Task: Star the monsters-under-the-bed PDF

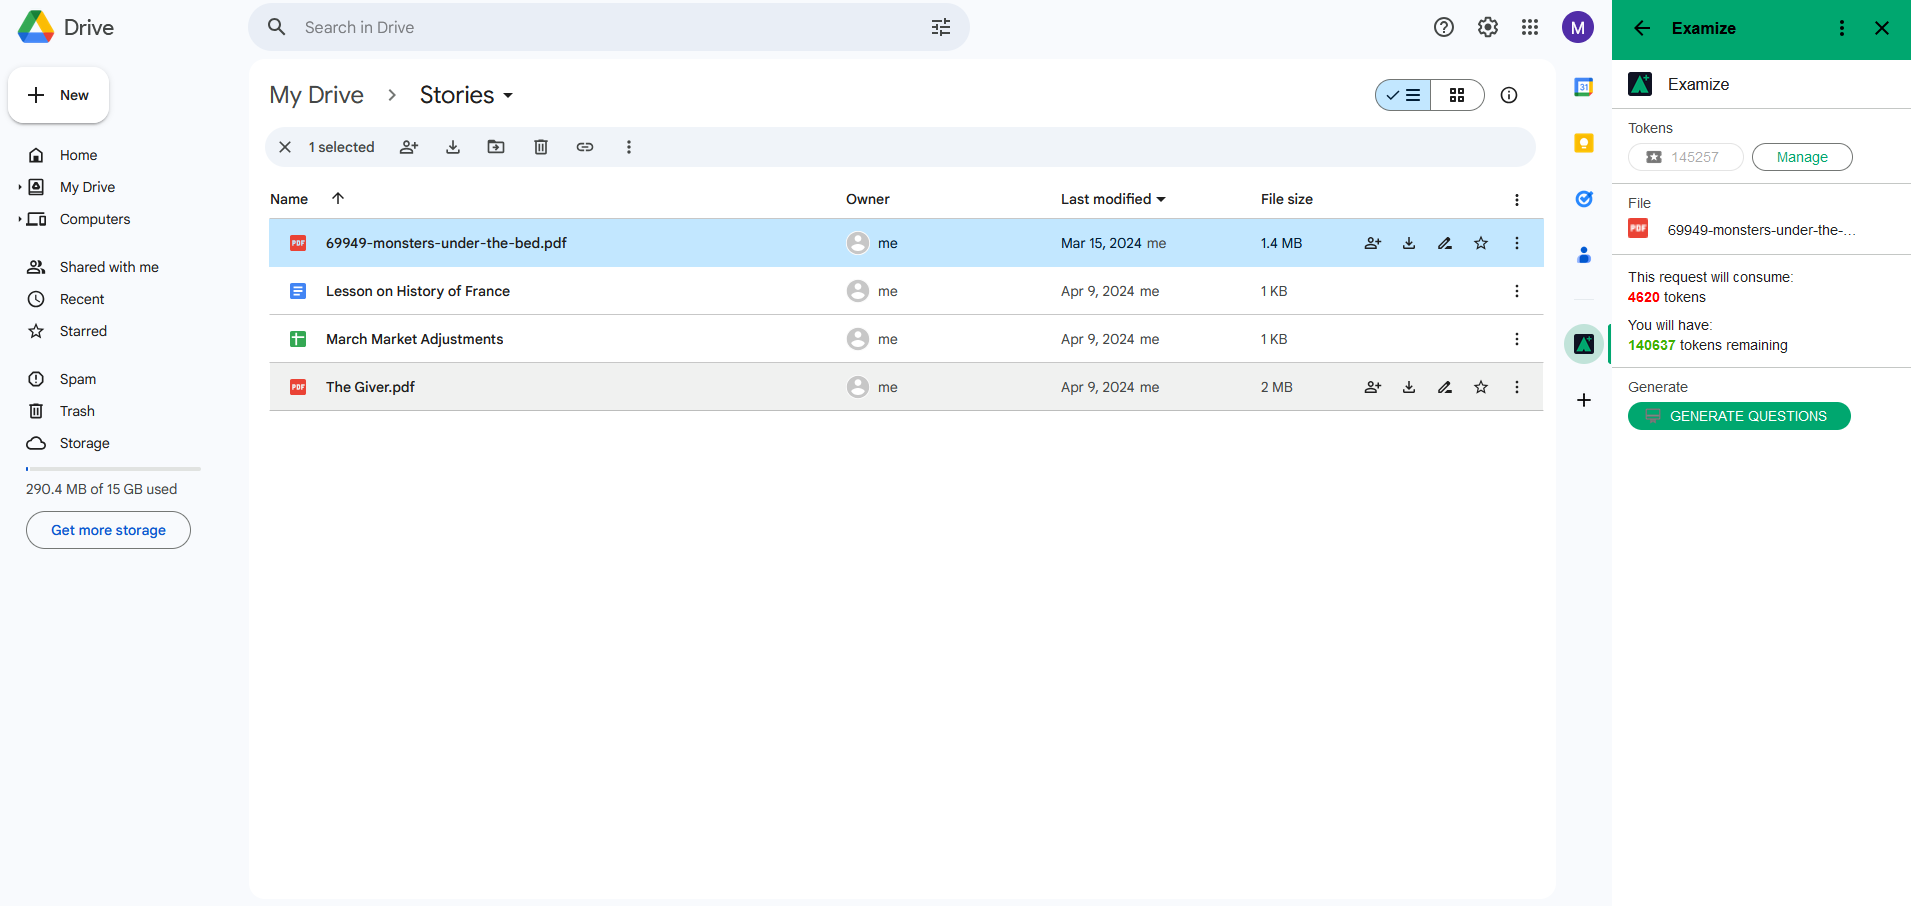Action: 1481,243
